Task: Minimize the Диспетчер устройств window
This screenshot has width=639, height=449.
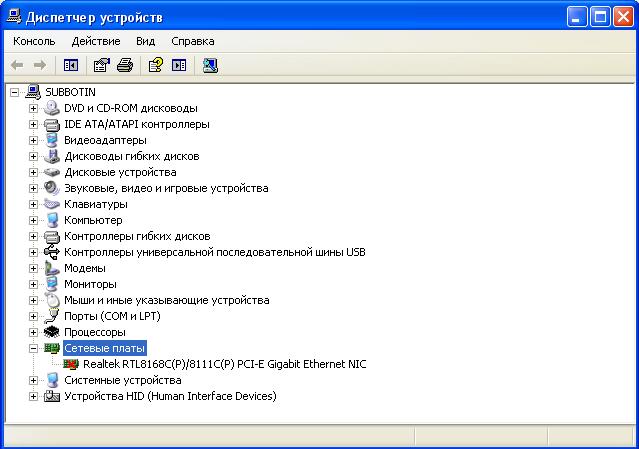Action: (x=577, y=17)
